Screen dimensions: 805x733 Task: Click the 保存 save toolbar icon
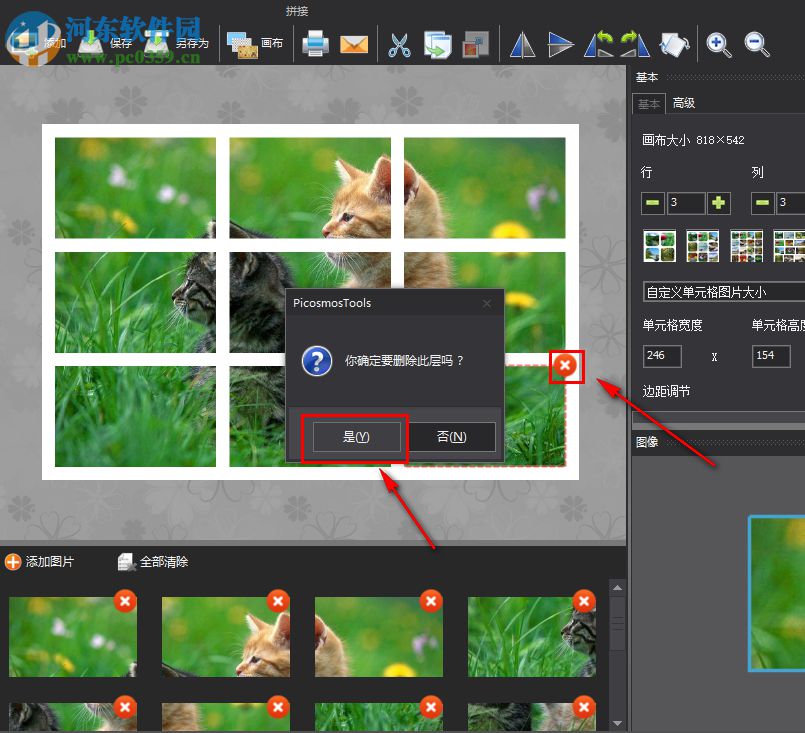click(91, 42)
